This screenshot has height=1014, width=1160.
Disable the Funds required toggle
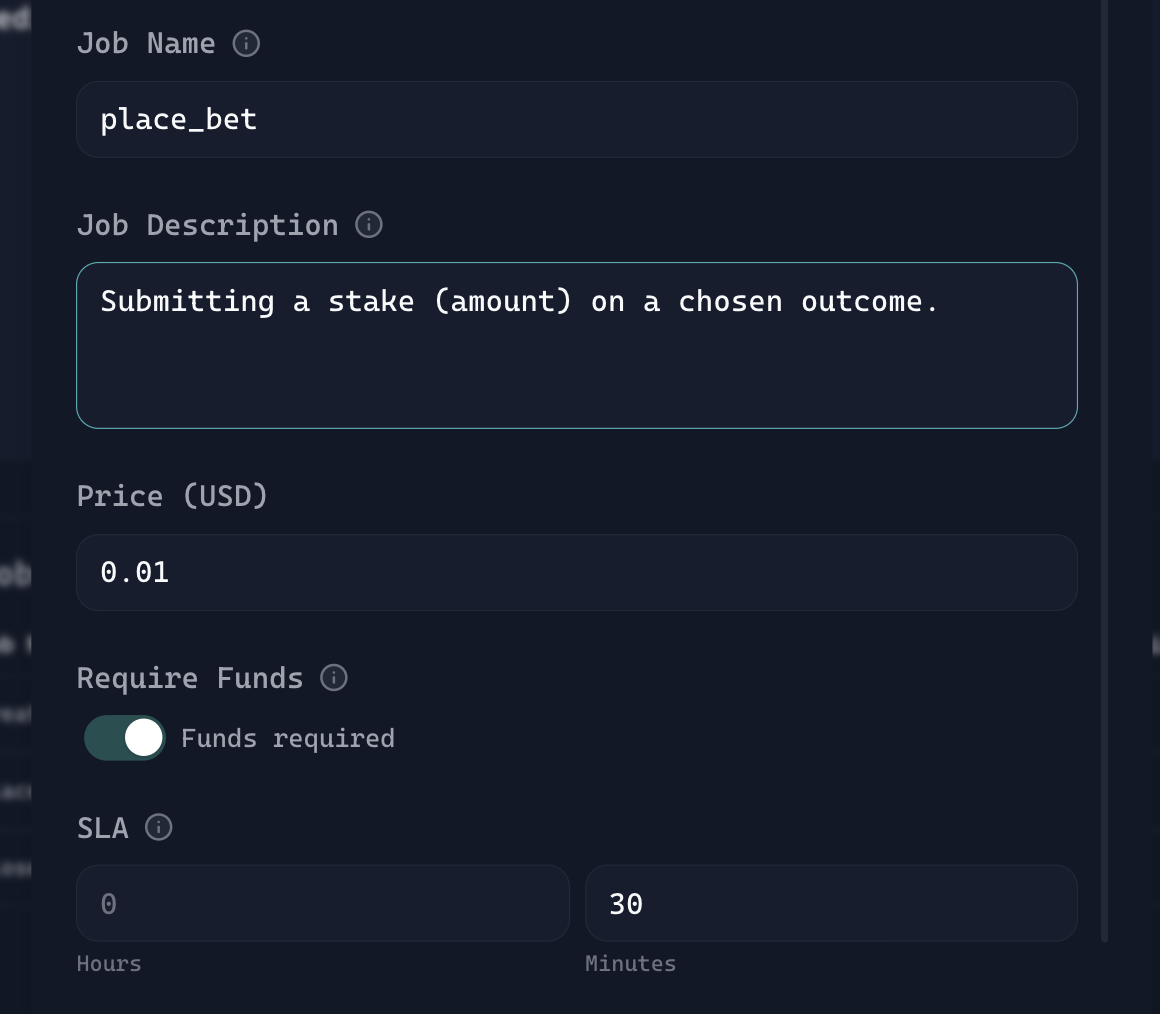pyautogui.click(x=125, y=738)
